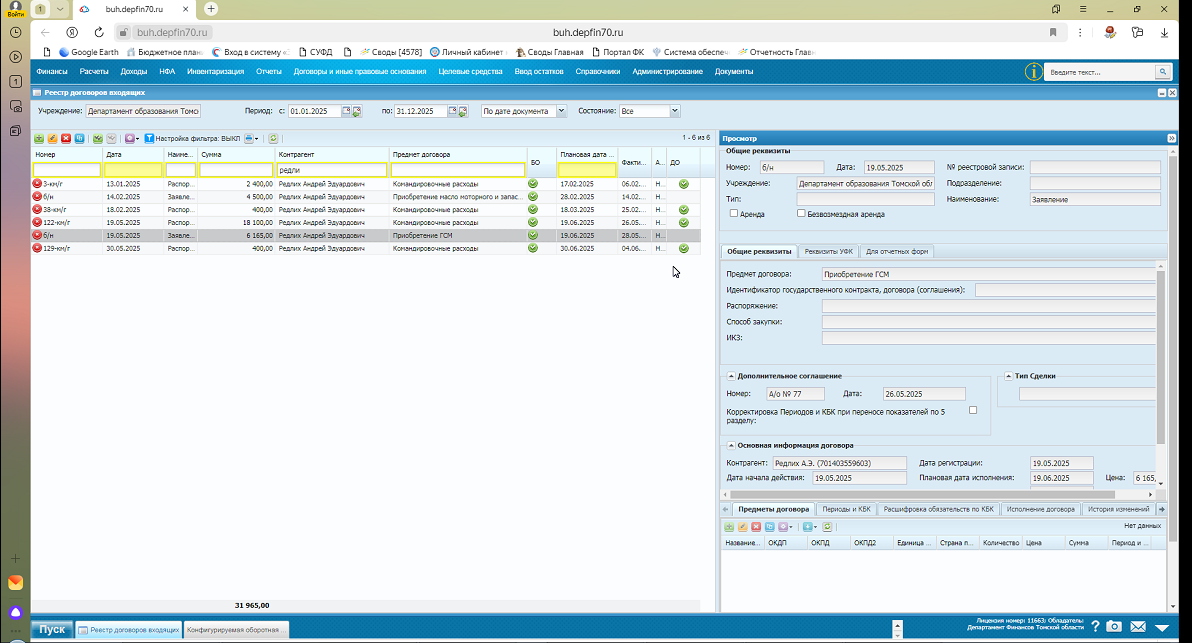Copy the selected contract record
This screenshot has height=643, width=1192.
(x=80, y=138)
